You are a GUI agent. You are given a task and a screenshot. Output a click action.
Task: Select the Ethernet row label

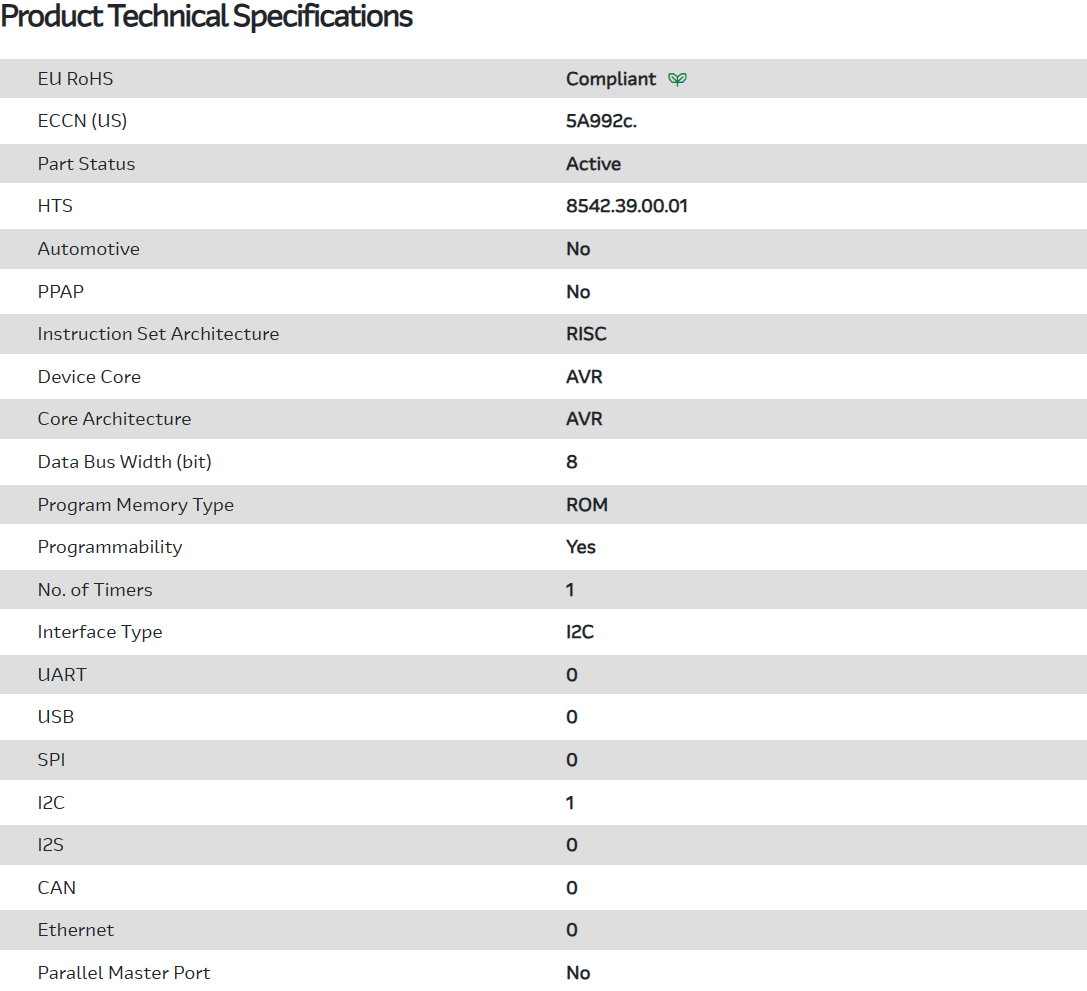pos(76,930)
